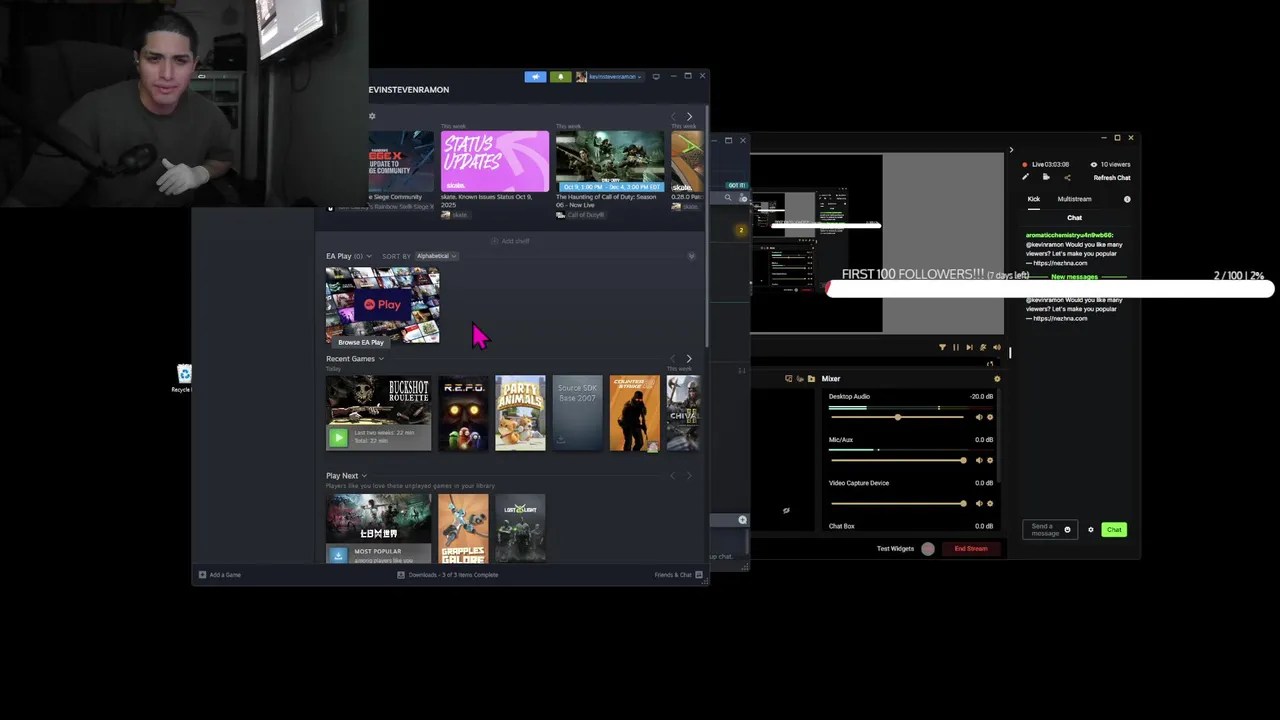Click the Add a Game plus icon

click(202, 575)
